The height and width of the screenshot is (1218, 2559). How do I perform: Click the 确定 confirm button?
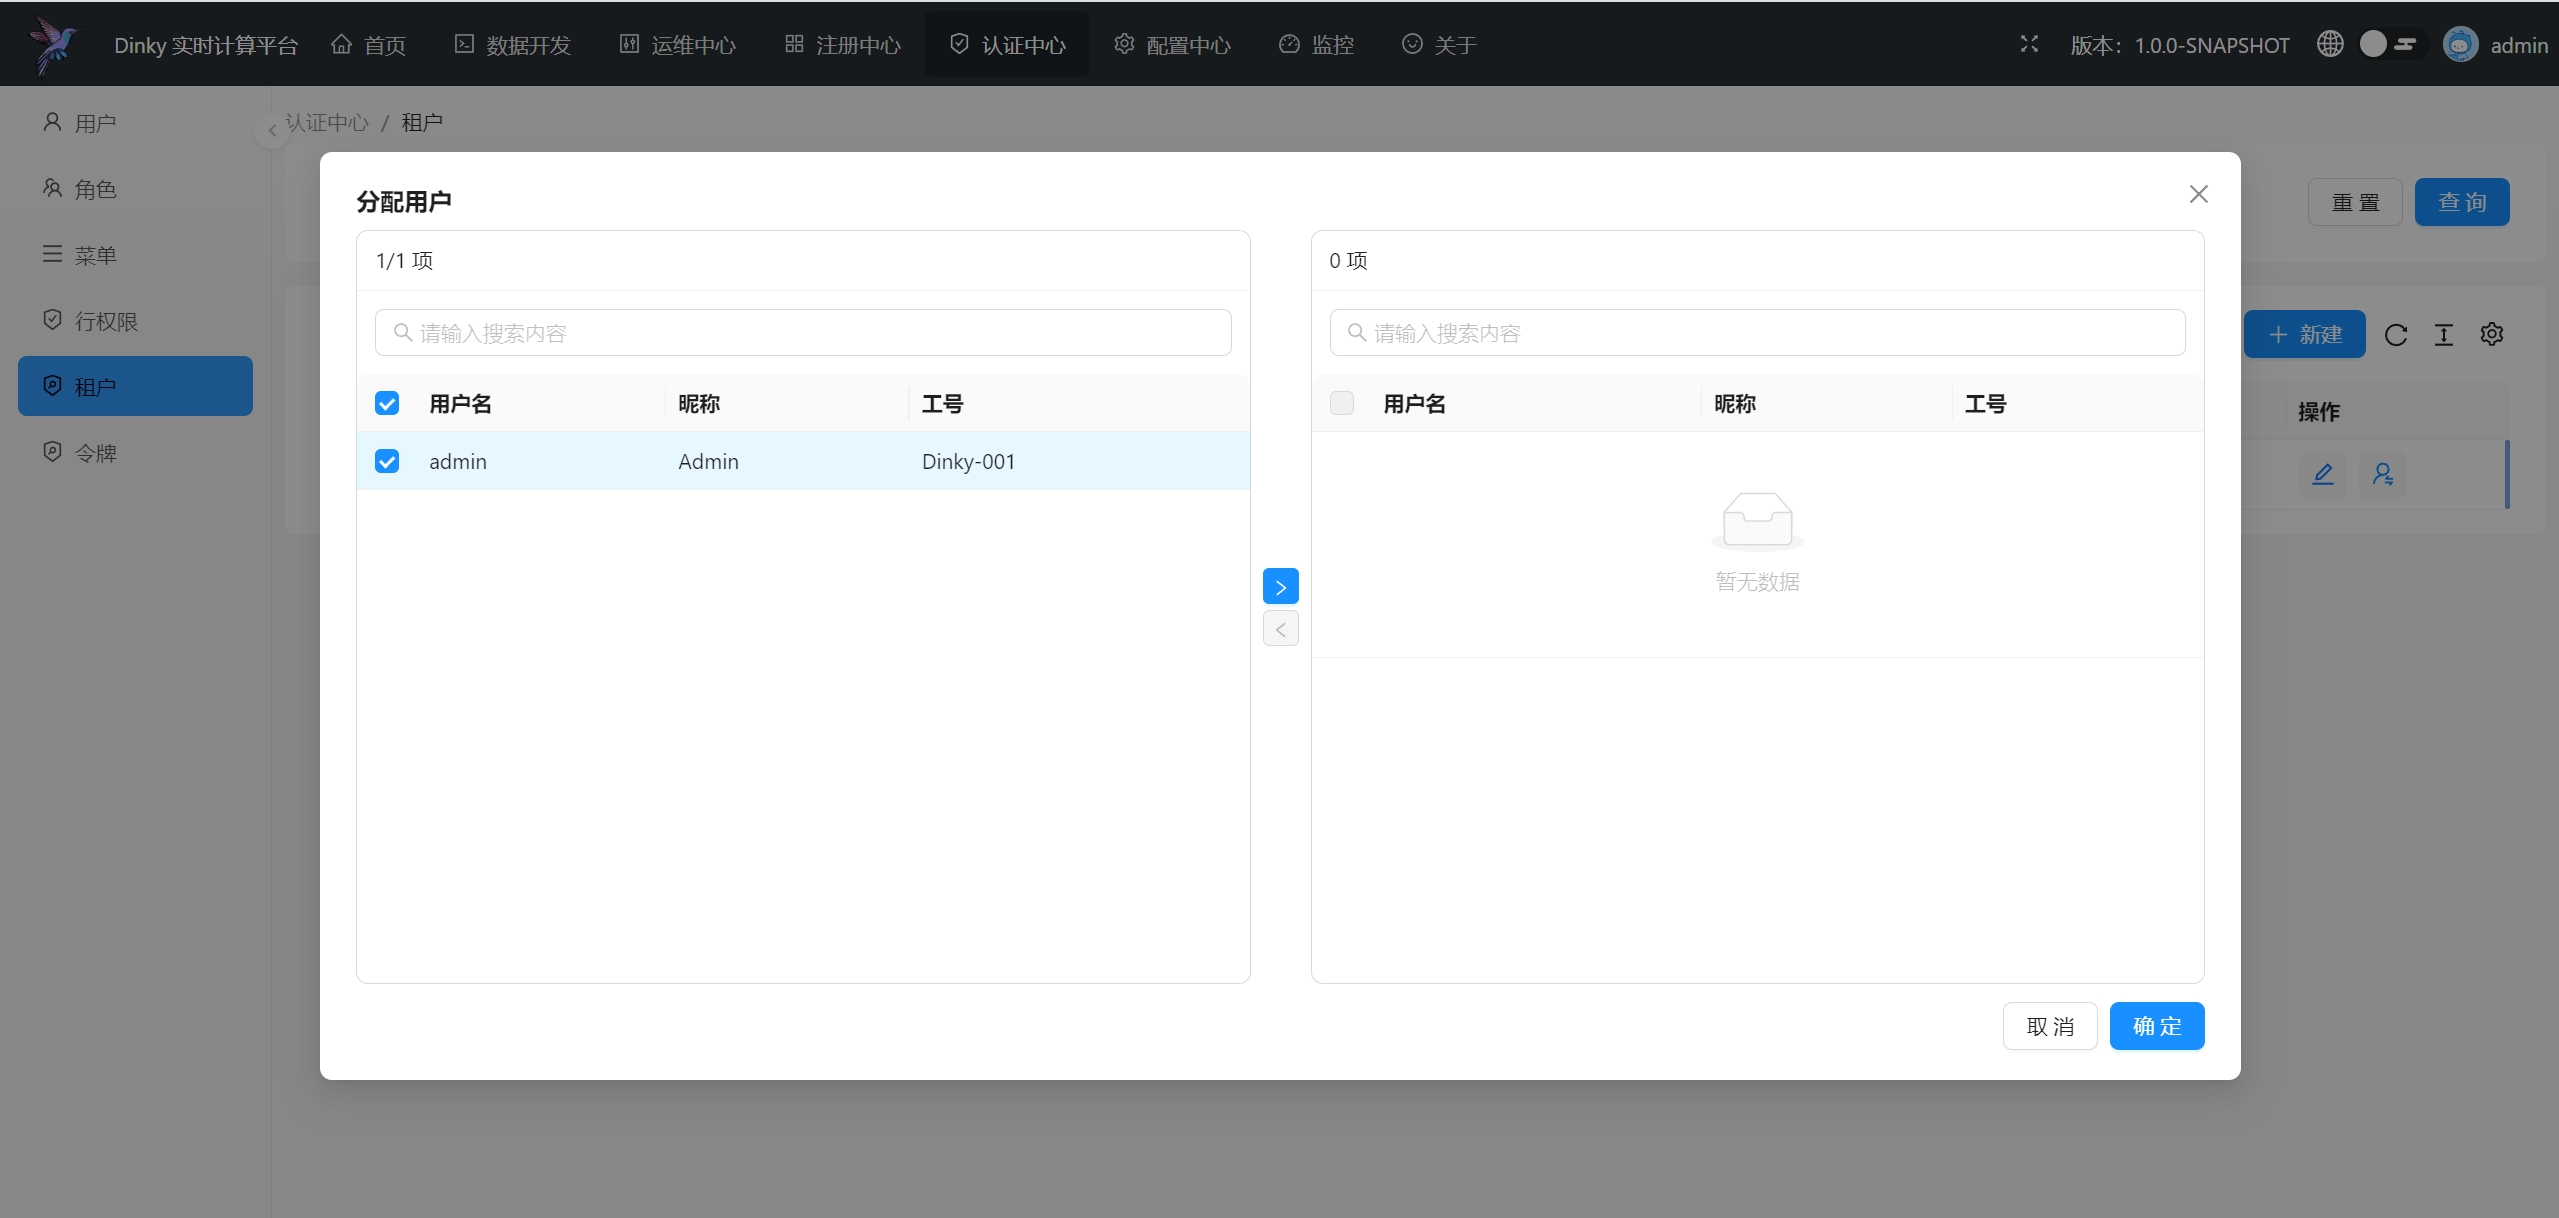[2156, 1025]
